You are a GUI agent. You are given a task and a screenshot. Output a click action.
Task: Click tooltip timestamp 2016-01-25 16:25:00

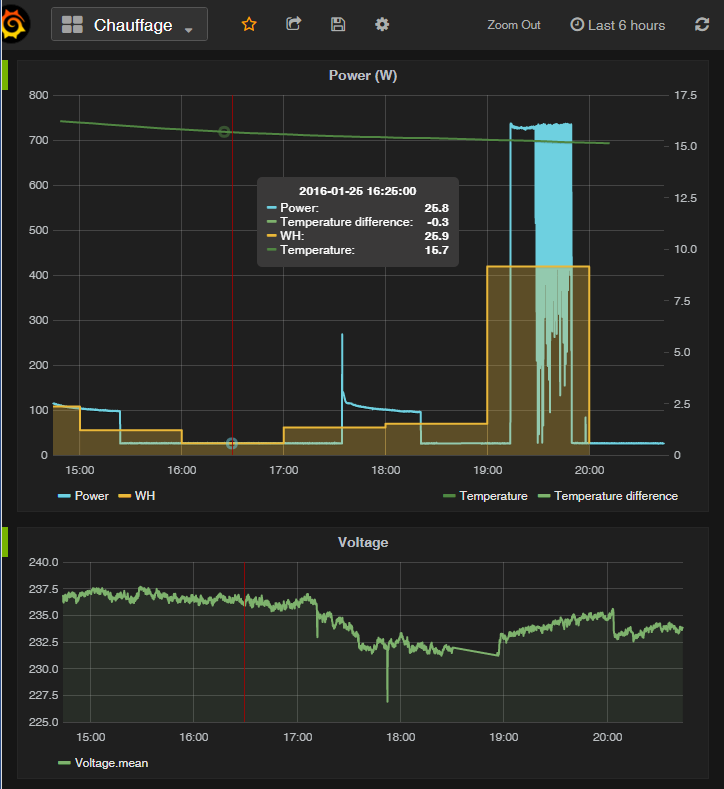[x=357, y=191]
